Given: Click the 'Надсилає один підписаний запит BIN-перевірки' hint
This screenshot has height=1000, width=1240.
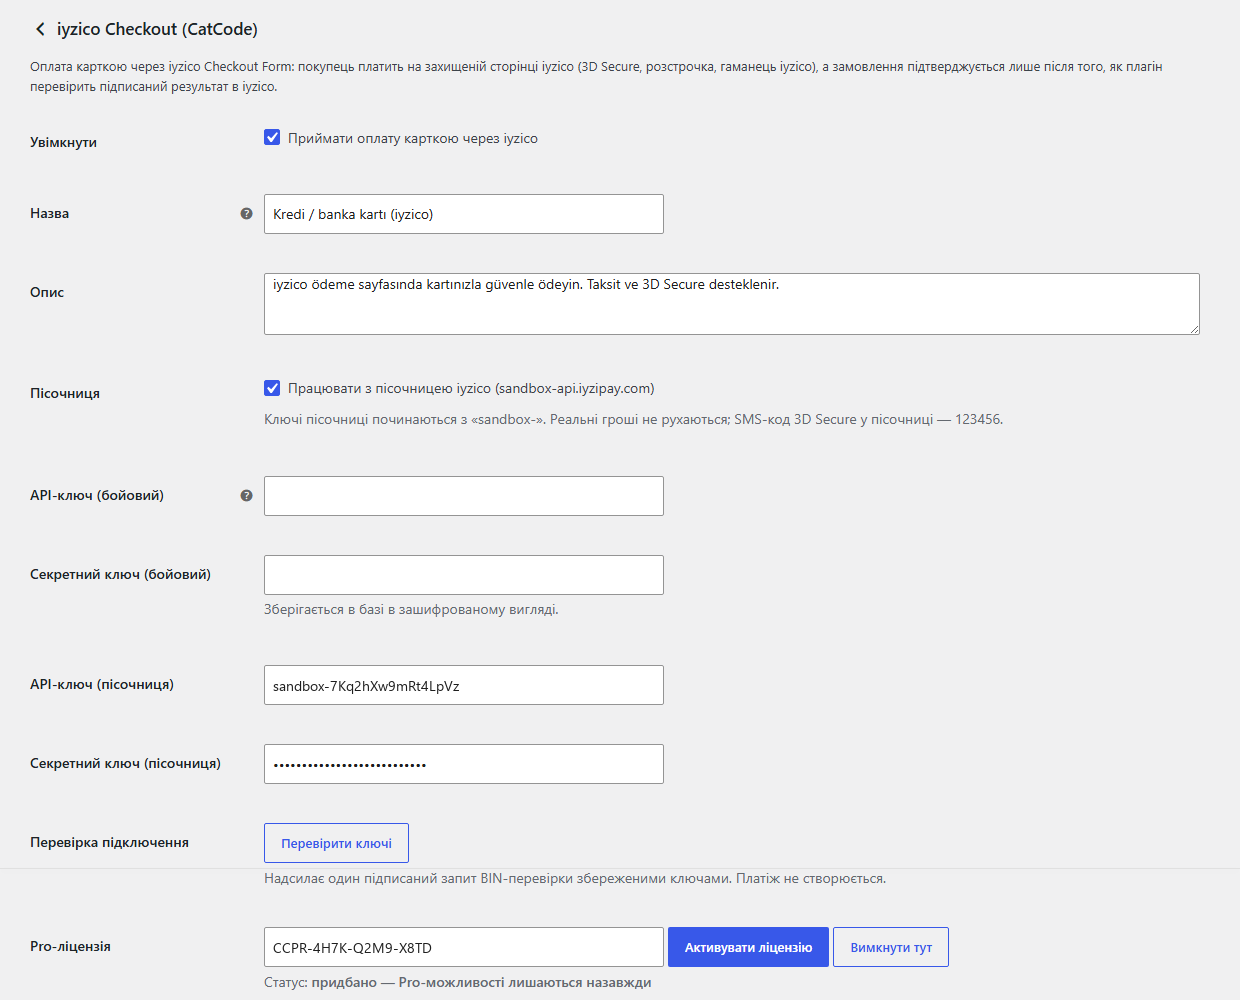Looking at the screenshot, I should pyautogui.click(x=575, y=878).
